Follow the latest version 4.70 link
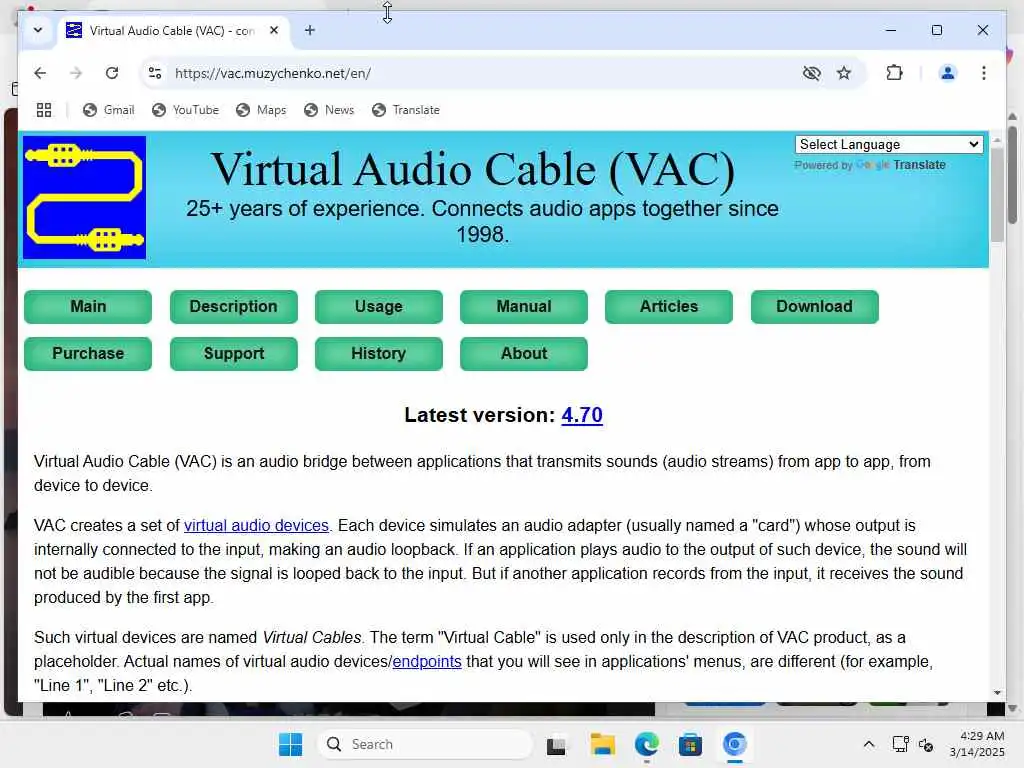Viewport: 1024px width, 768px height. coord(582,415)
